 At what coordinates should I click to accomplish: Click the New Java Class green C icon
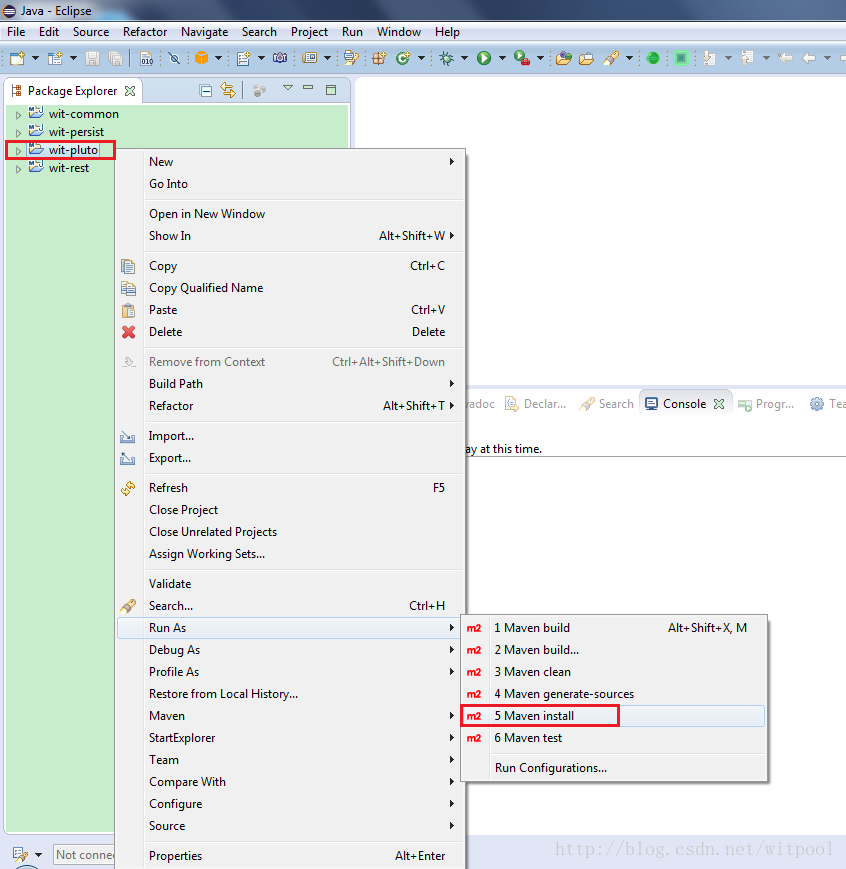point(403,58)
